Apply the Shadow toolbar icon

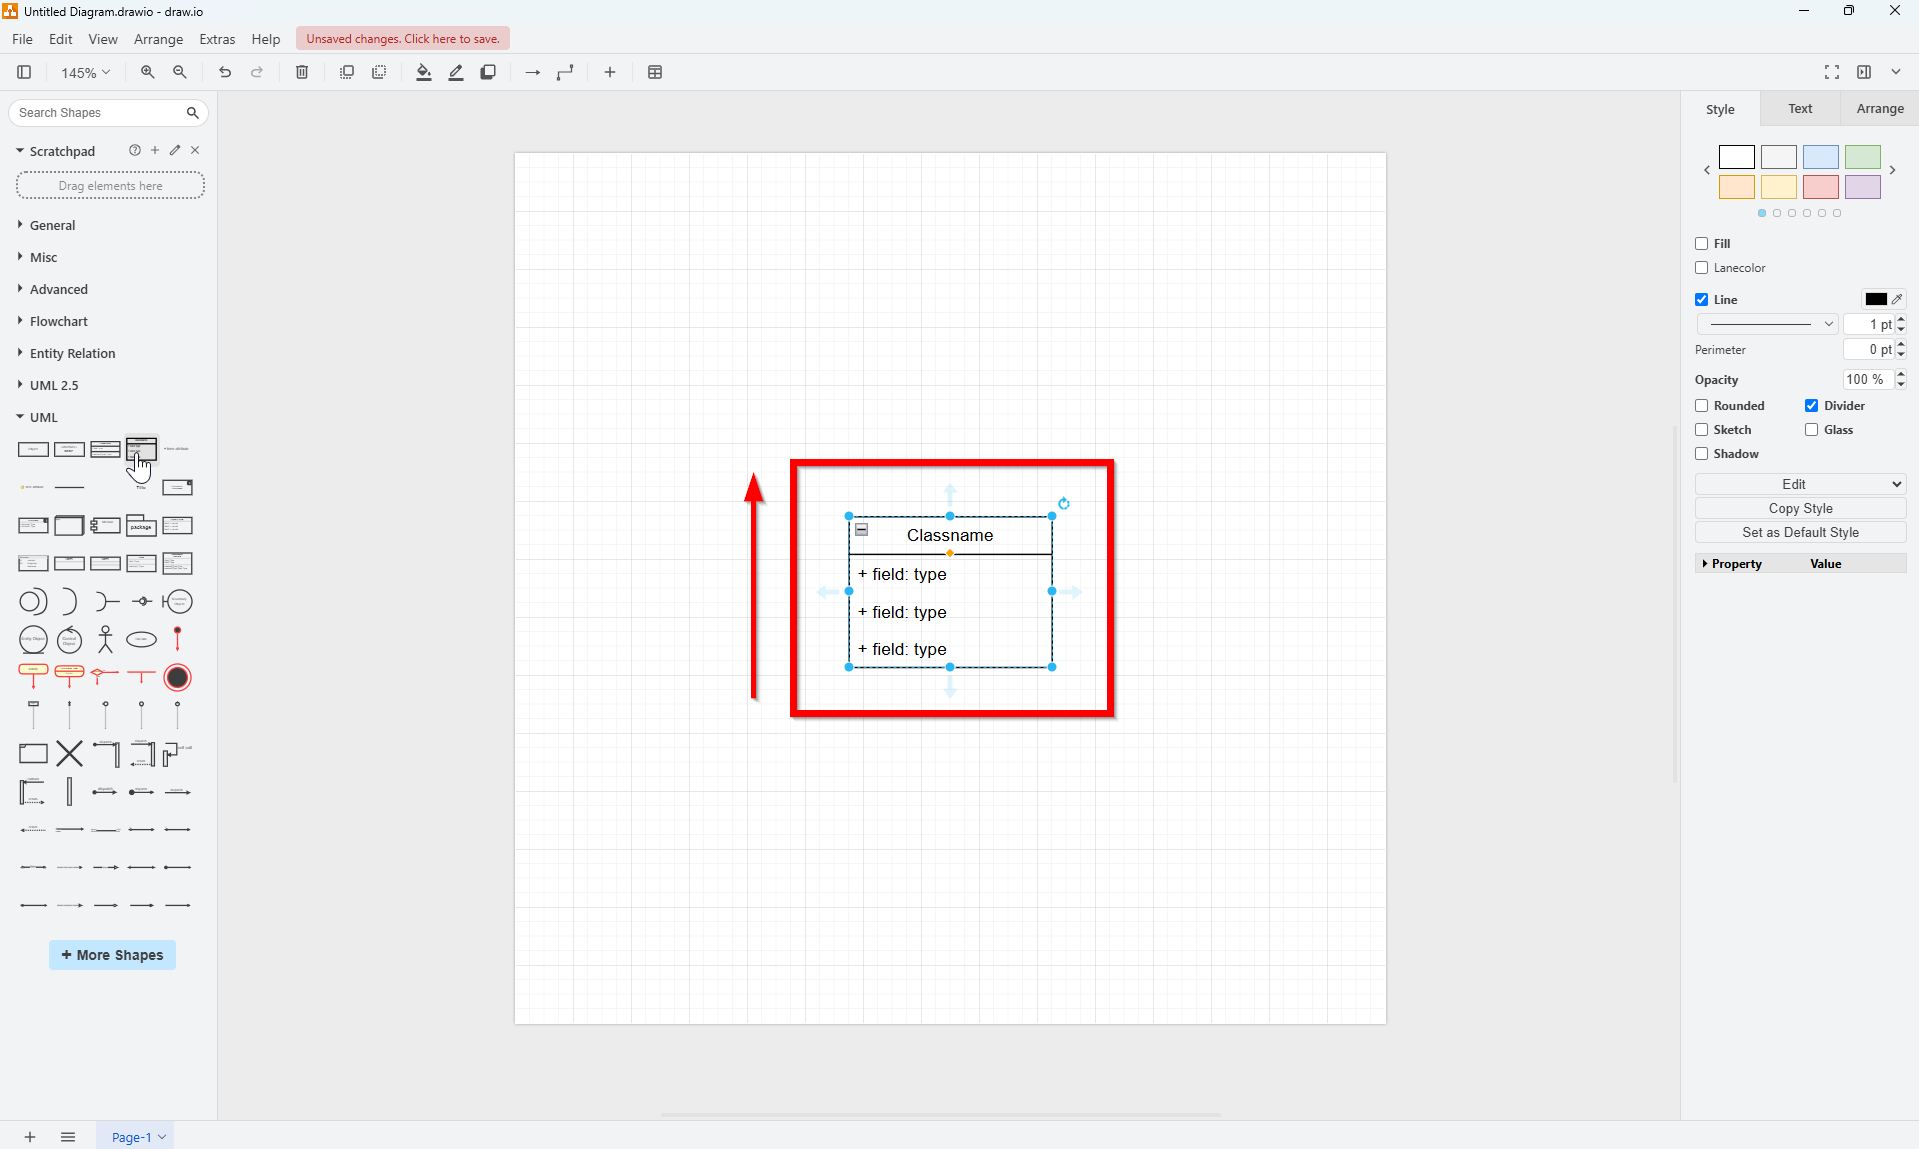pos(488,72)
